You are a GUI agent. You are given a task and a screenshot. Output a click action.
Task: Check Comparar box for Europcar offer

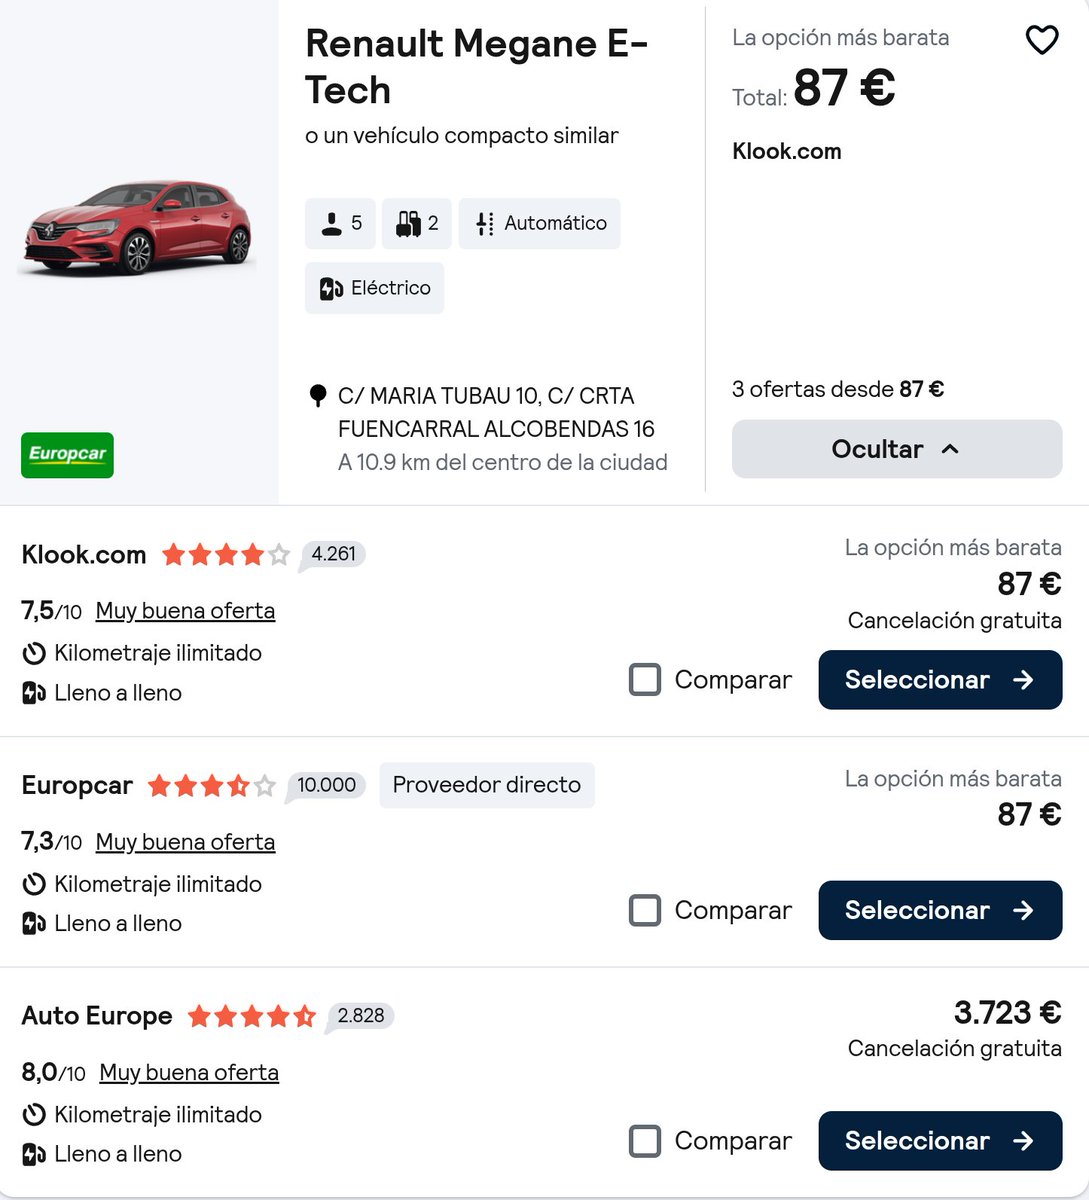(x=645, y=911)
